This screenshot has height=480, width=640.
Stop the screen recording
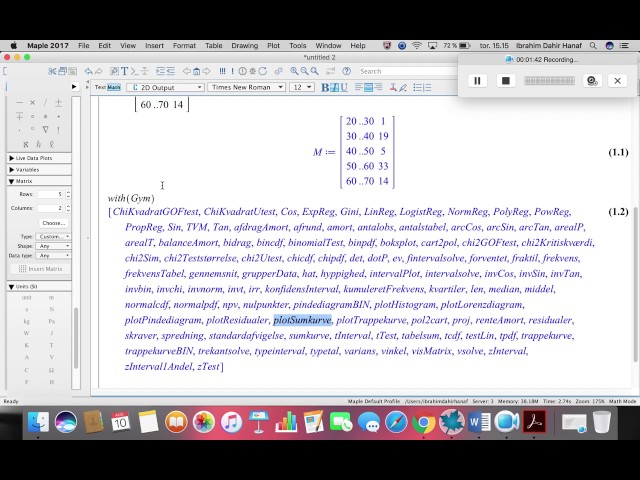[x=505, y=81]
